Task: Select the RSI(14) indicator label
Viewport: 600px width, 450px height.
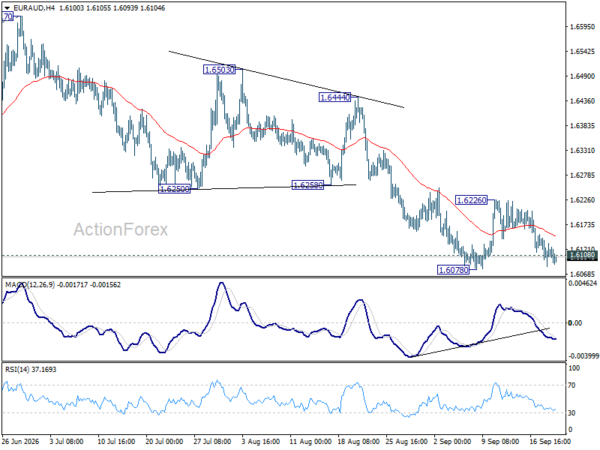Action: coord(18,370)
